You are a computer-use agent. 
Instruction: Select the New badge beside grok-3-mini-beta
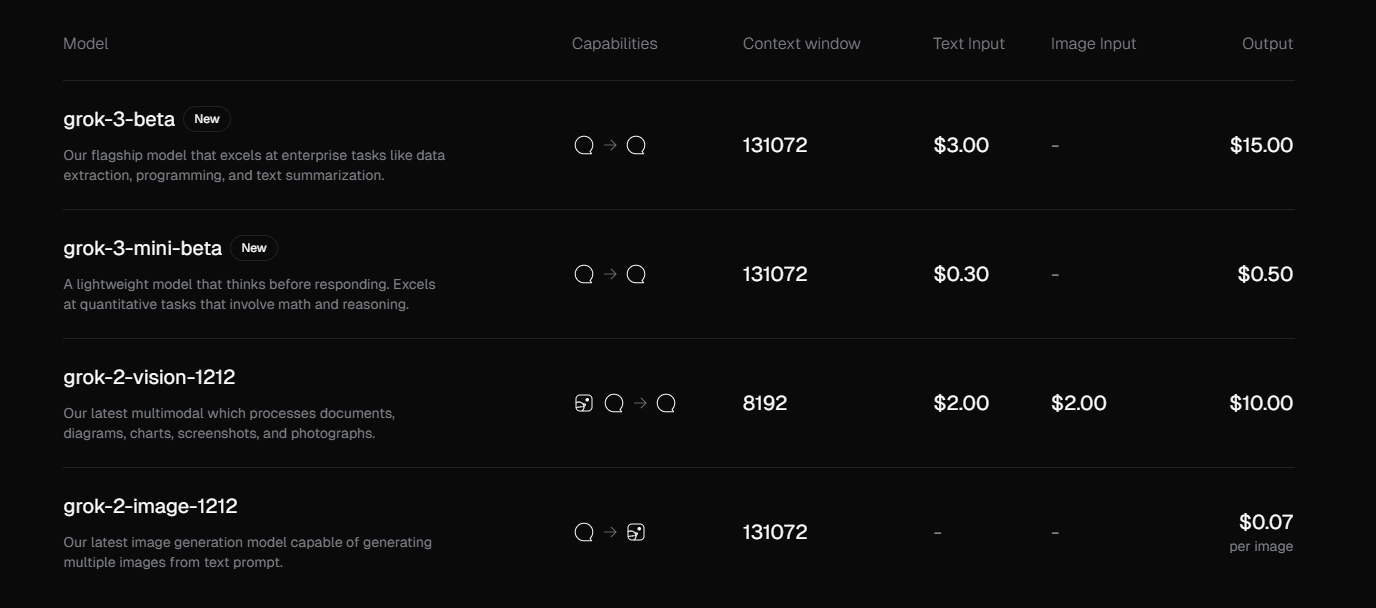click(254, 248)
